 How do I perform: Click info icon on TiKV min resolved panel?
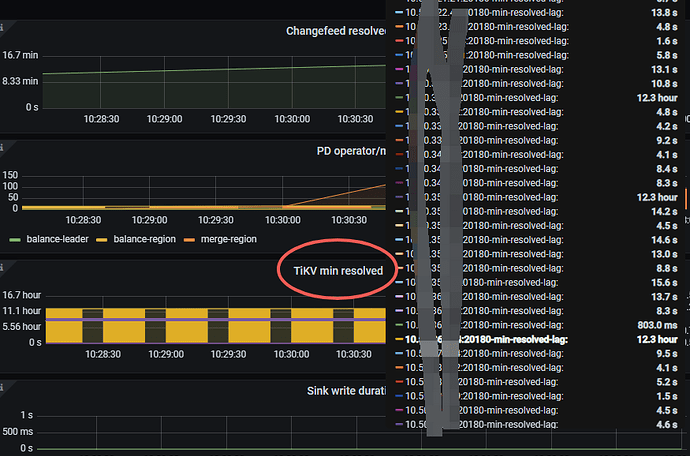pos(3,266)
